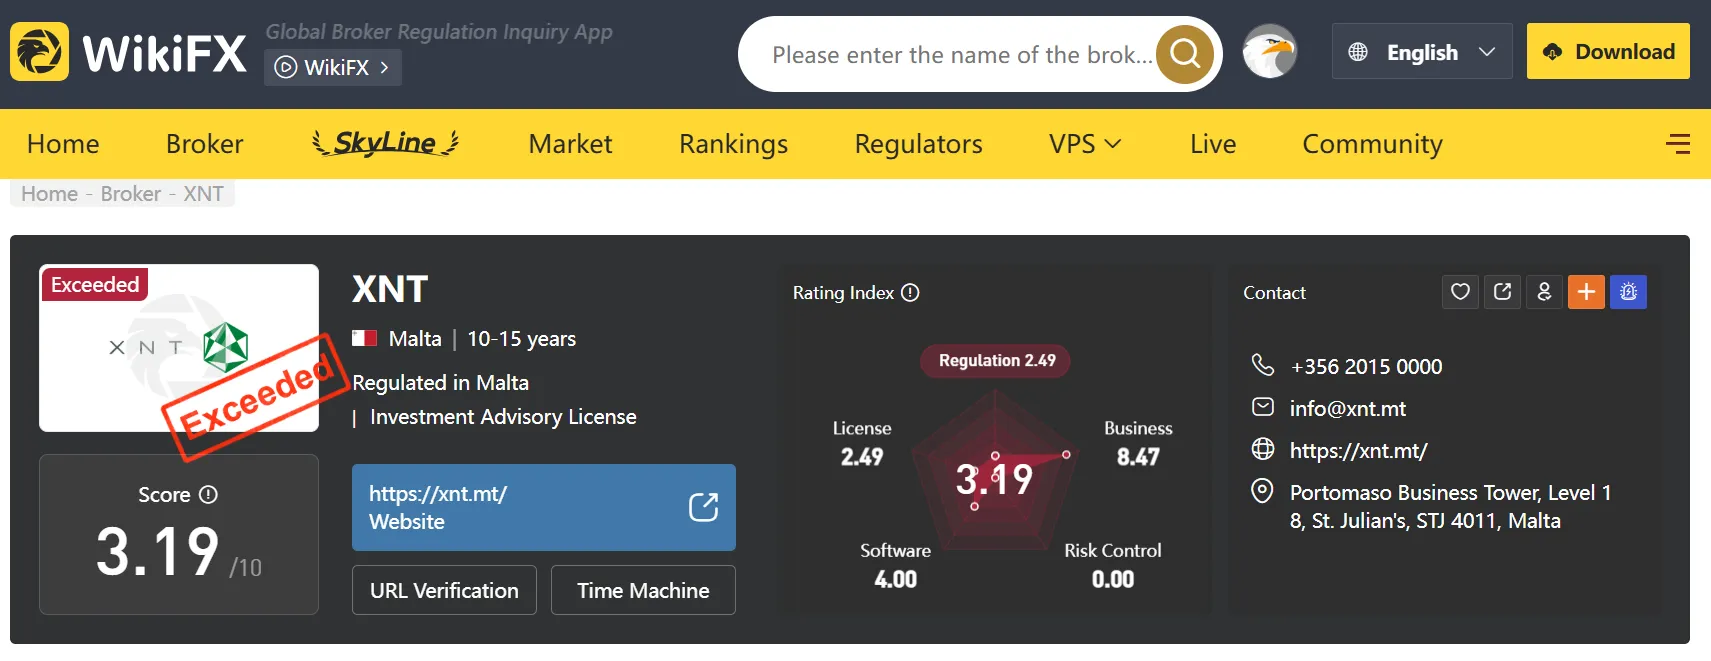Click the Download button
1711x661 pixels.
[1608, 52]
